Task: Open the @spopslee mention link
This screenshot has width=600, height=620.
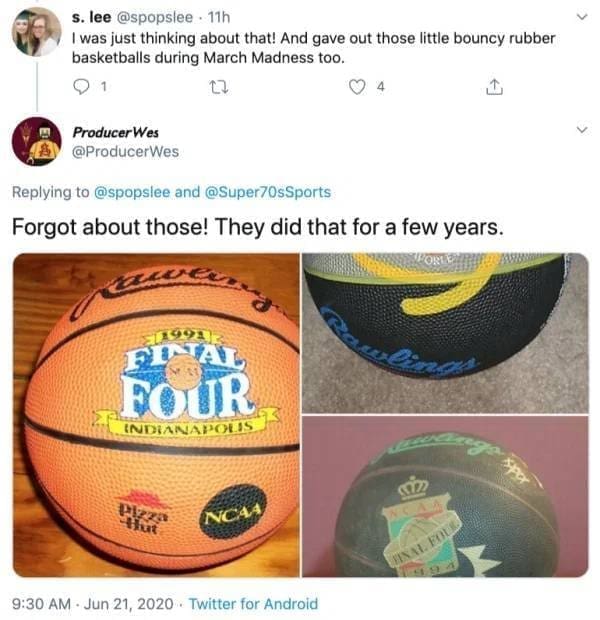Action: tap(132, 192)
